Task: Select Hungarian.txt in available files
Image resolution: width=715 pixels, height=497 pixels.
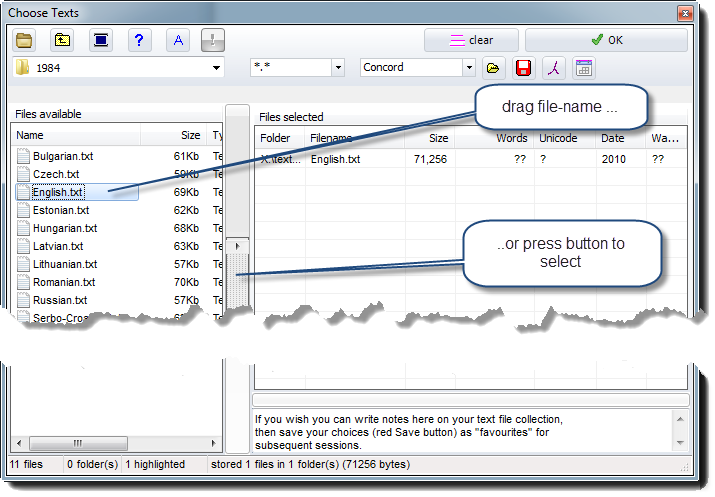Action: (64, 228)
